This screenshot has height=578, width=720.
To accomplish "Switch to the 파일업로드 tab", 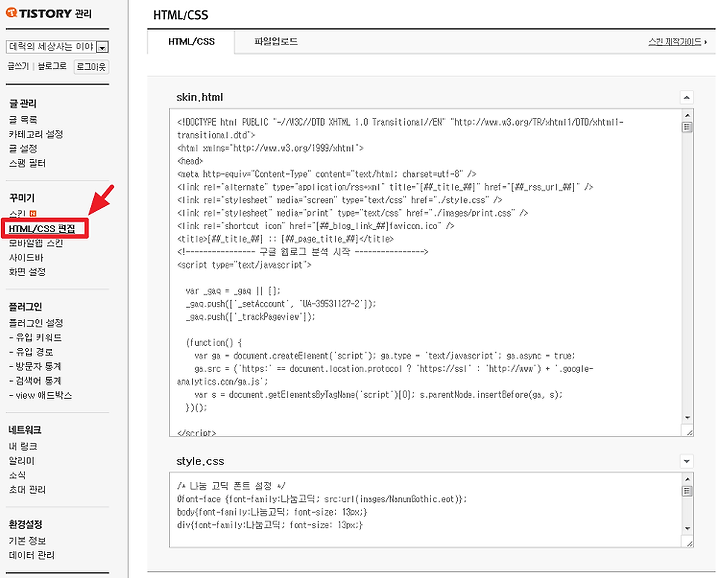I will (x=276, y=42).
